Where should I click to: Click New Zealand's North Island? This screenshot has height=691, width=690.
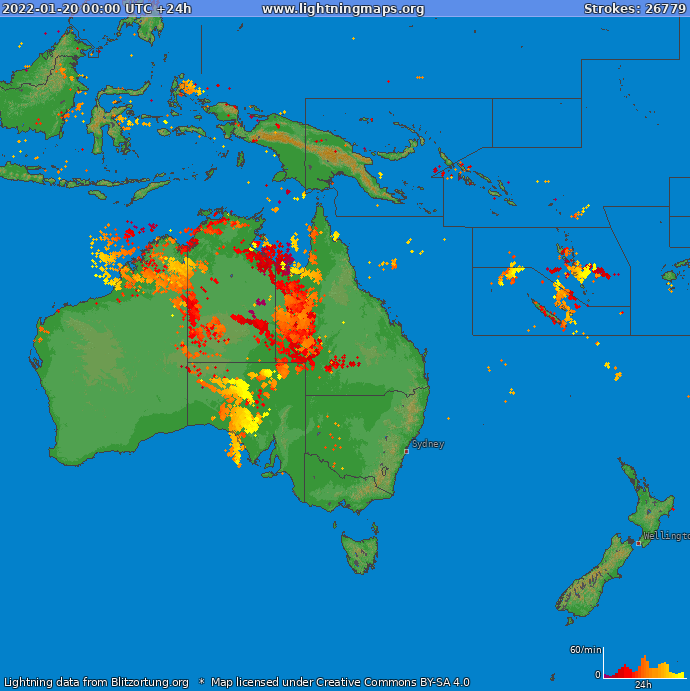point(648,505)
